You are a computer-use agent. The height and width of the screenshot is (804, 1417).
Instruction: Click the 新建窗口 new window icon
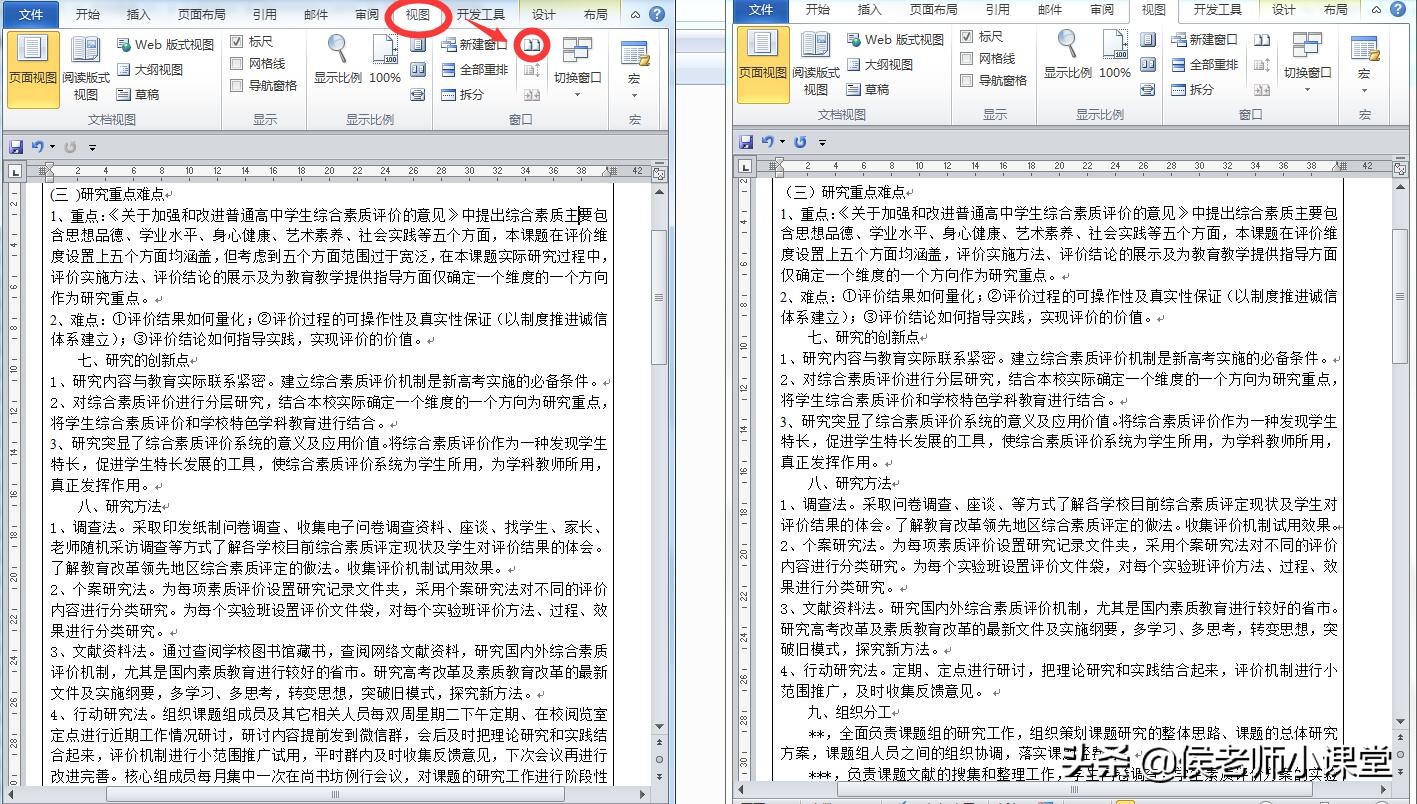(x=479, y=44)
